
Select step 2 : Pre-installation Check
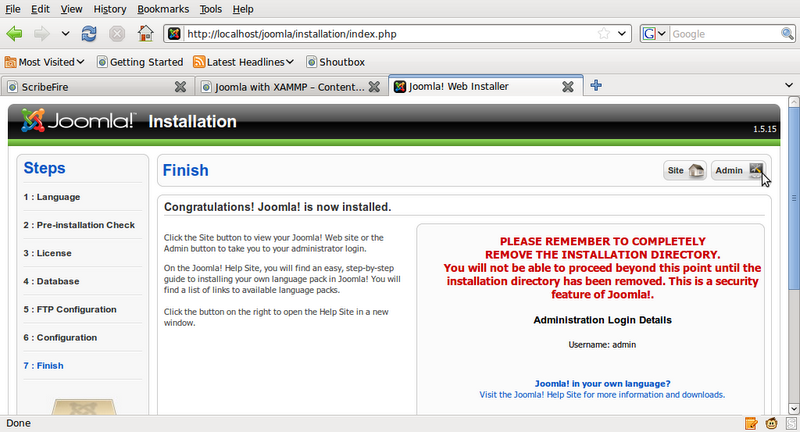point(79,225)
